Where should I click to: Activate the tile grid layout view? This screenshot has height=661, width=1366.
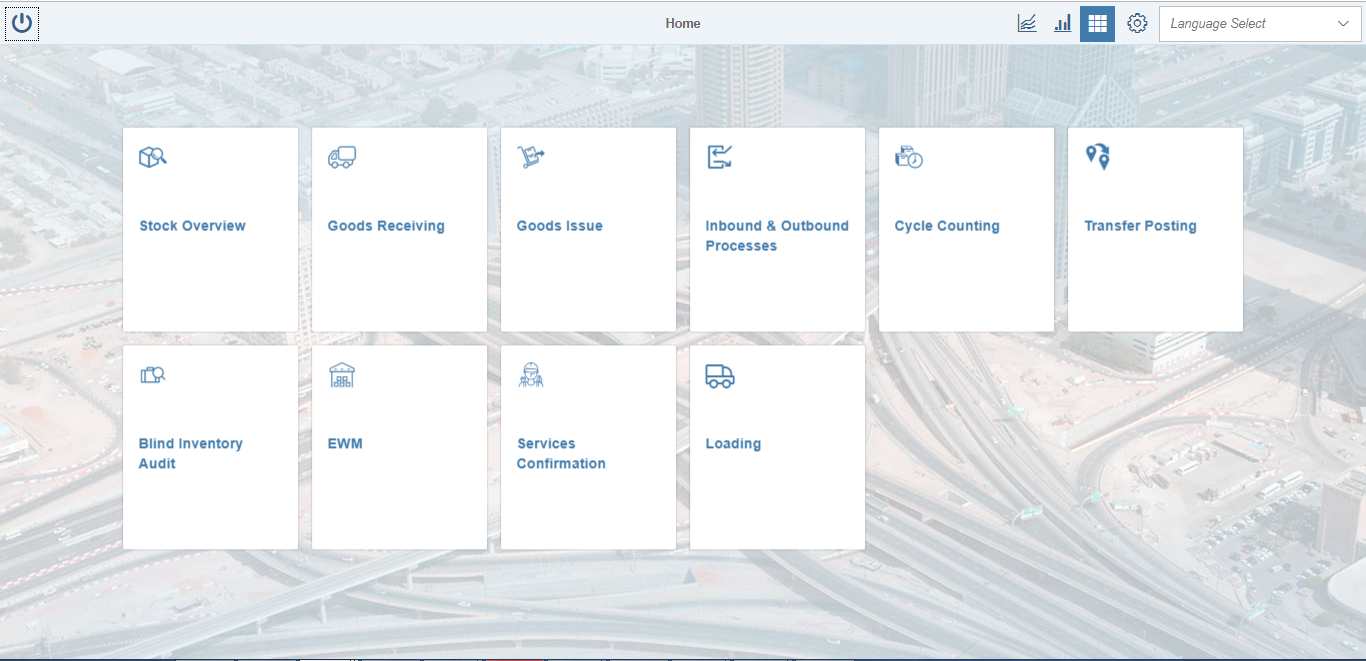pyautogui.click(x=1097, y=23)
